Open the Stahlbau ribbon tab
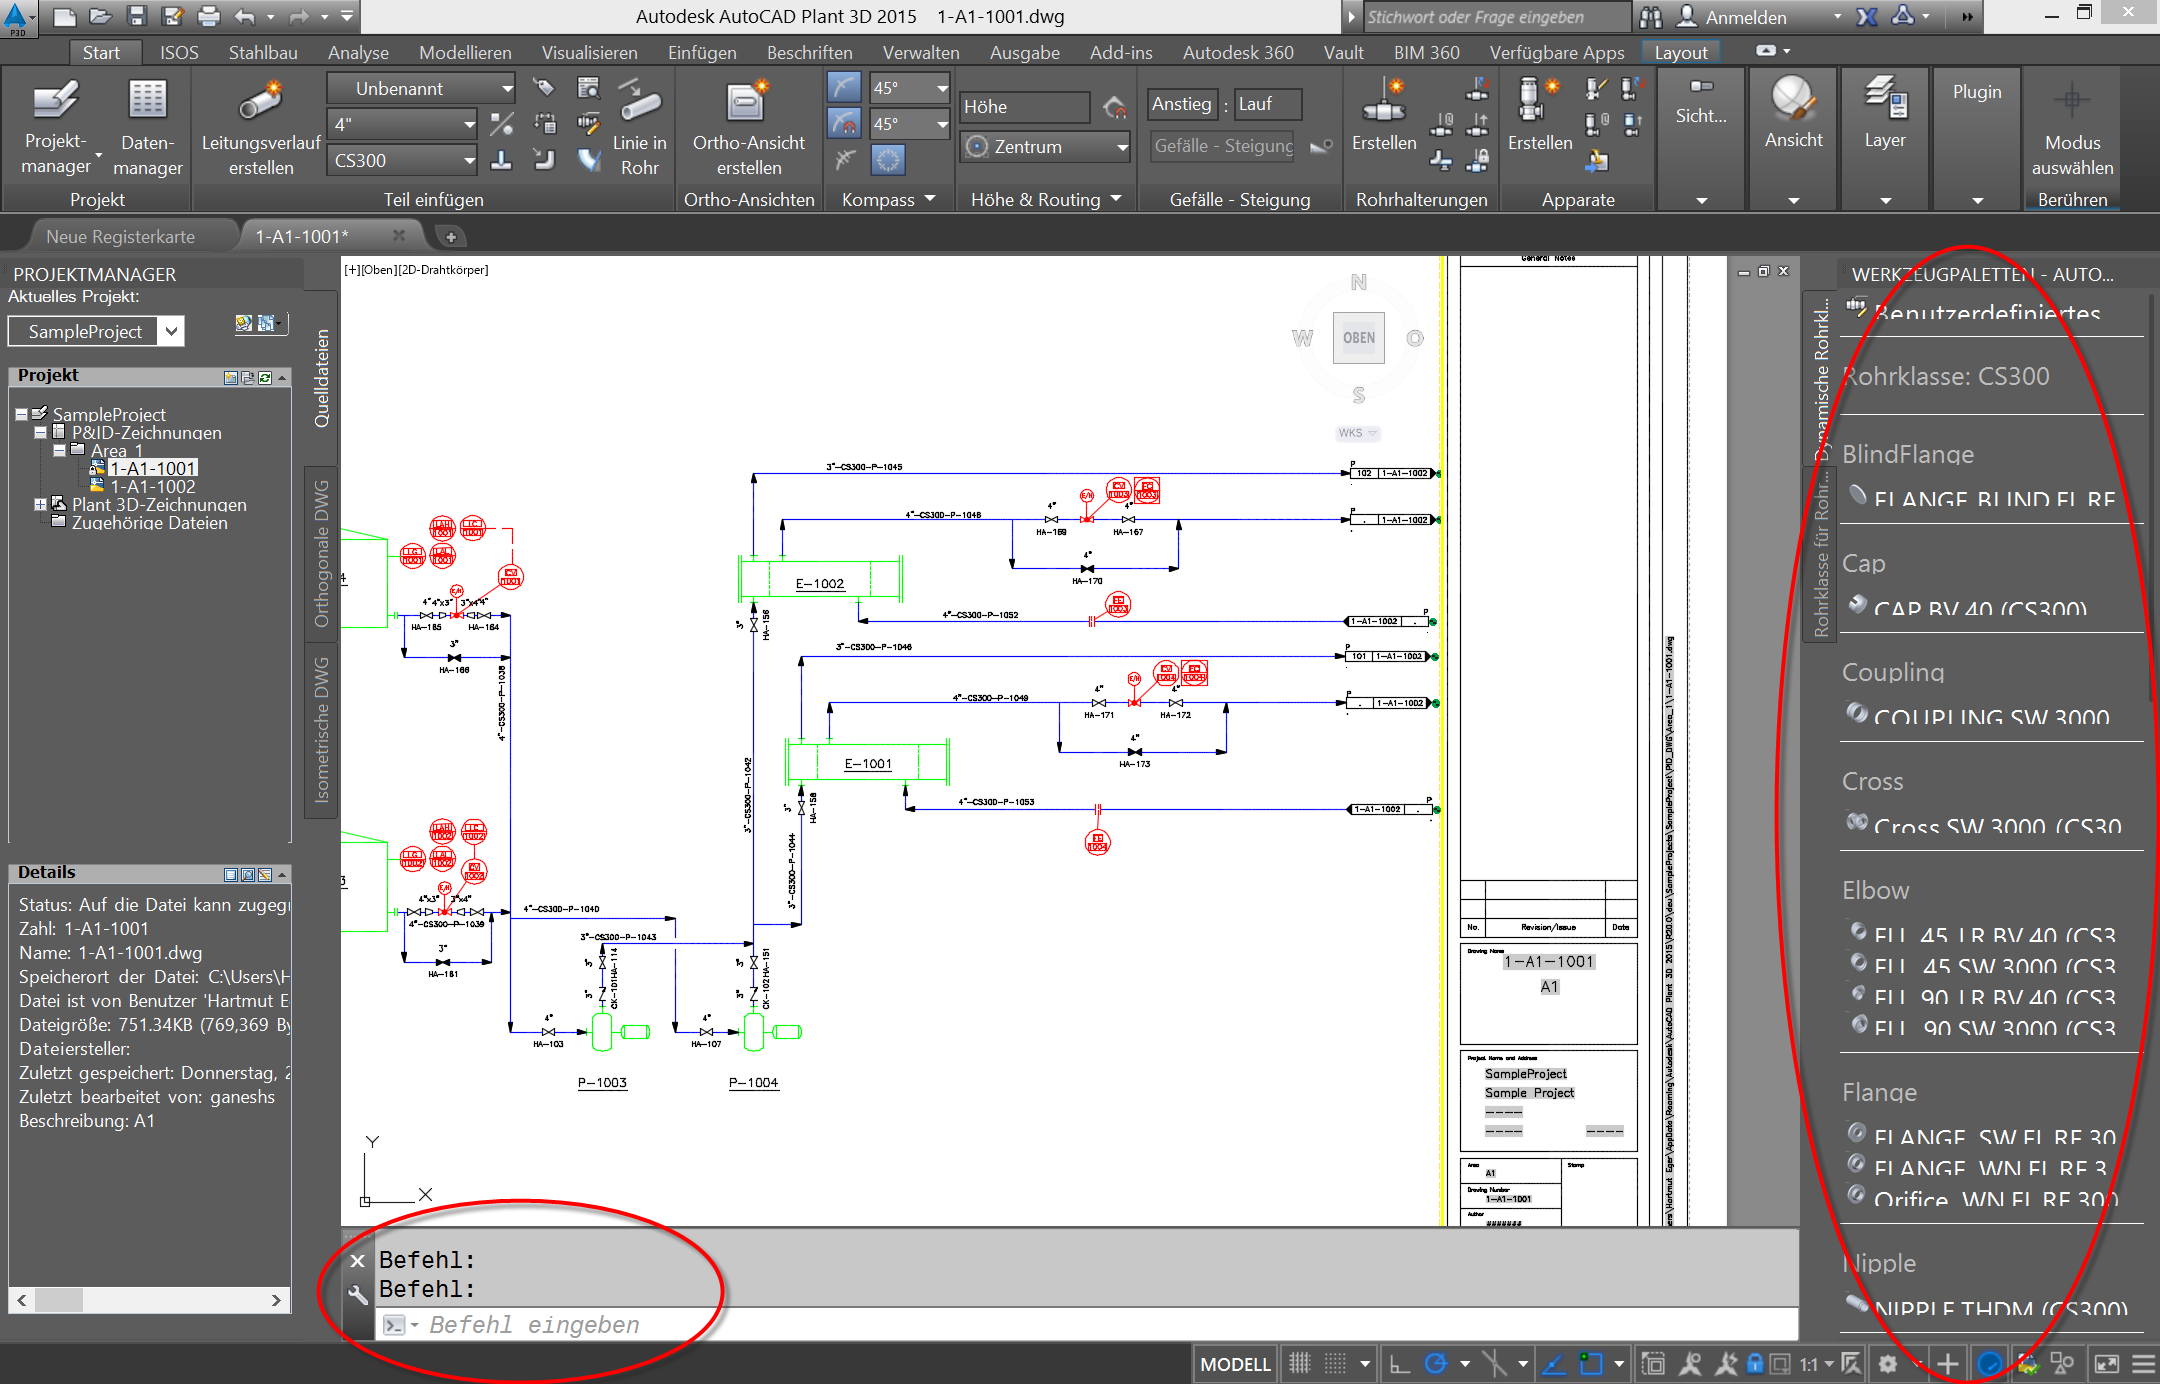Screen dimensions: 2160x1384 click(x=263, y=52)
